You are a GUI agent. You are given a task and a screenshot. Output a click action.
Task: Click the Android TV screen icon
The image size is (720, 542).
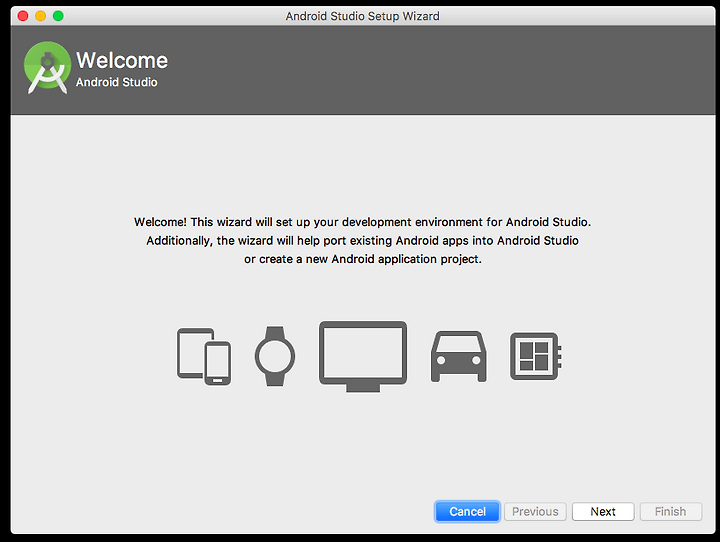(x=363, y=356)
